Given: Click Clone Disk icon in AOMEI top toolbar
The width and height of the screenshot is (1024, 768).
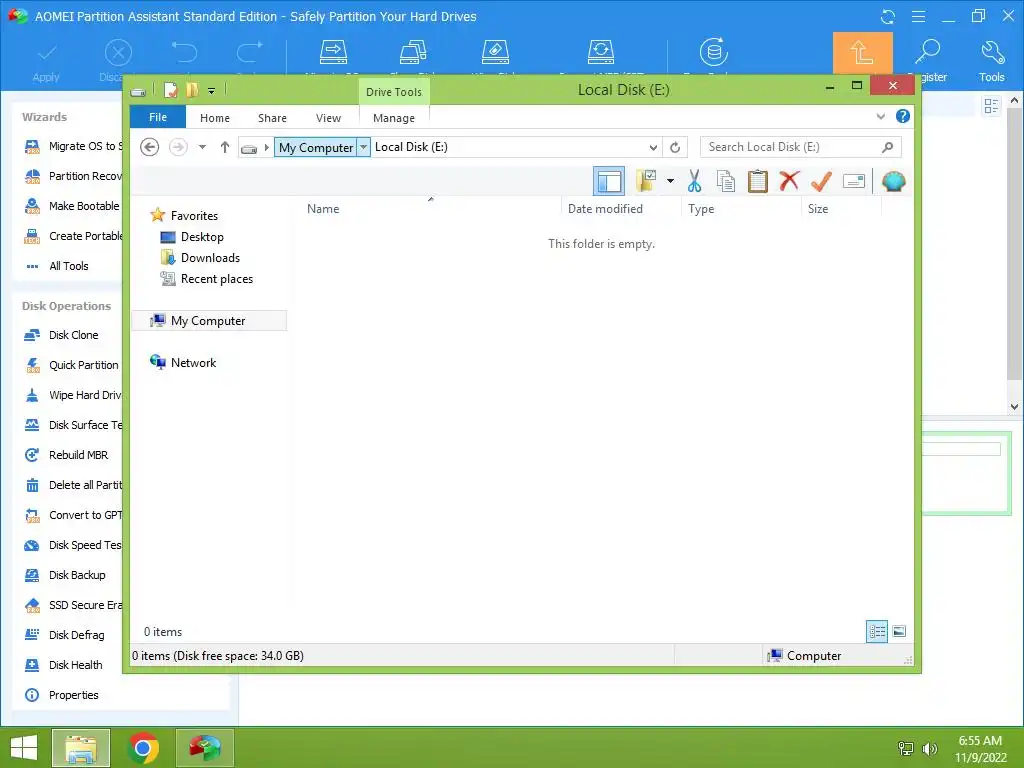Looking at the screenshot, I should pyautogui.click(x=413, y=52).
